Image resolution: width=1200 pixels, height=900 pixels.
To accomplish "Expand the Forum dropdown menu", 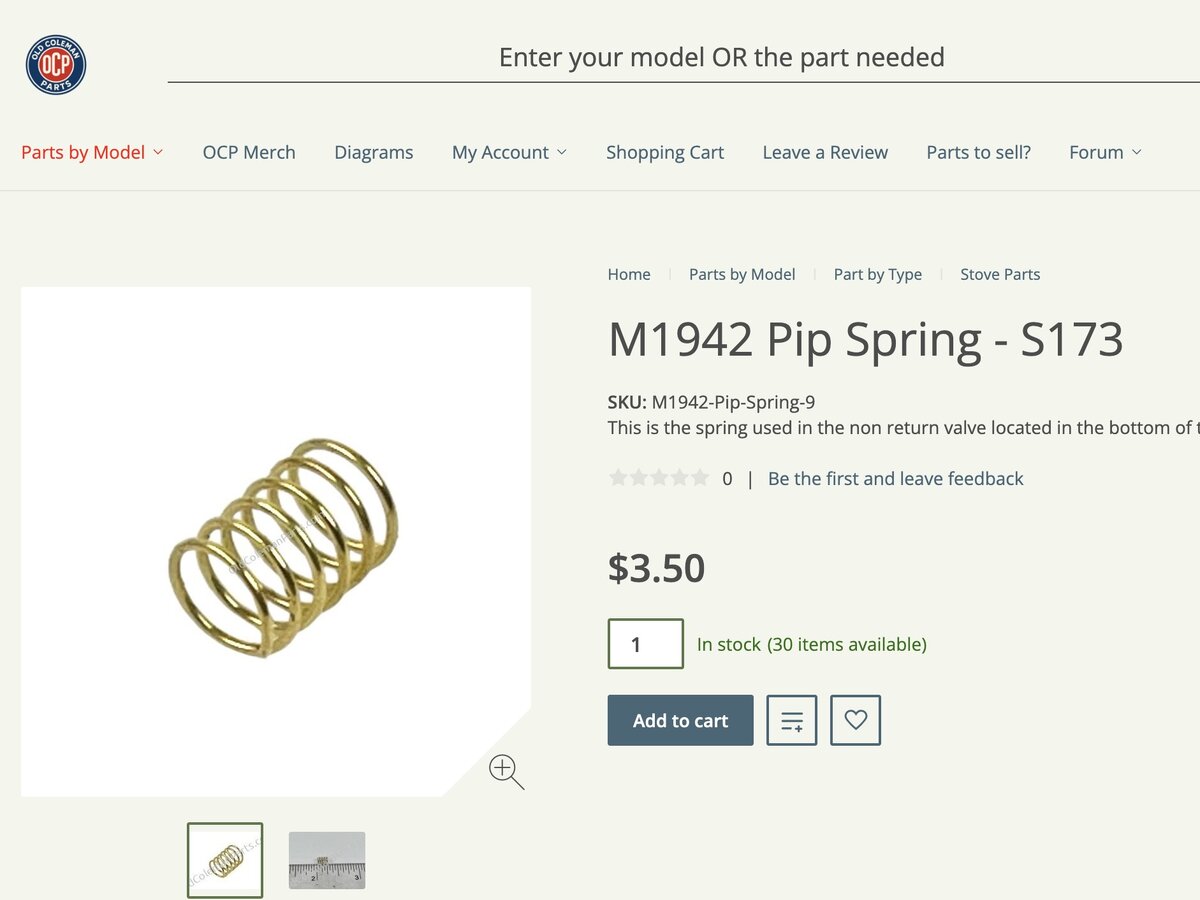I will pos(1105,152).
